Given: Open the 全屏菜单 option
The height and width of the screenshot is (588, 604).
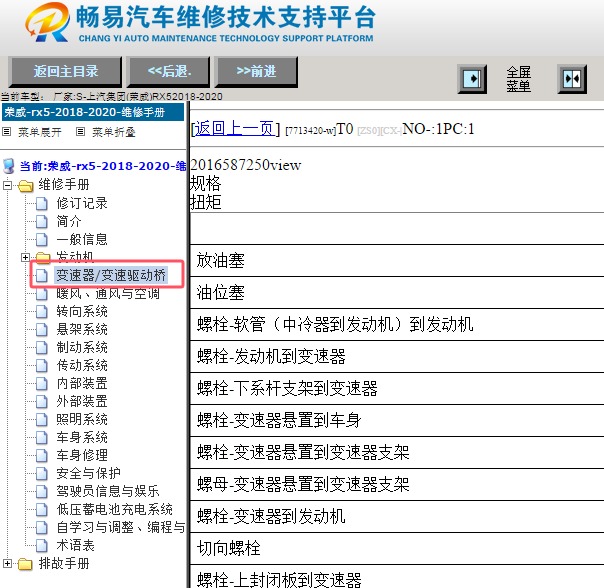Looking at the screenshot, I should tap(518, 79).
